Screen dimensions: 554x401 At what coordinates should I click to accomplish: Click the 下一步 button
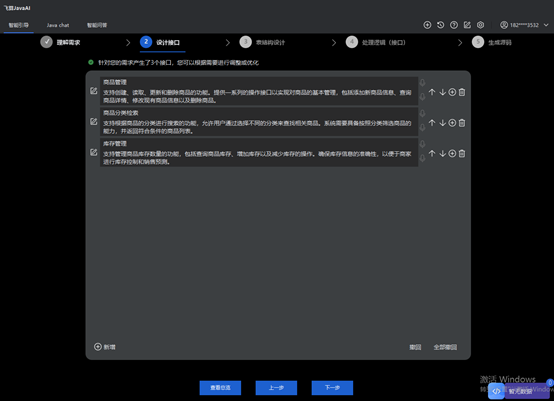[x=332, y=388]
